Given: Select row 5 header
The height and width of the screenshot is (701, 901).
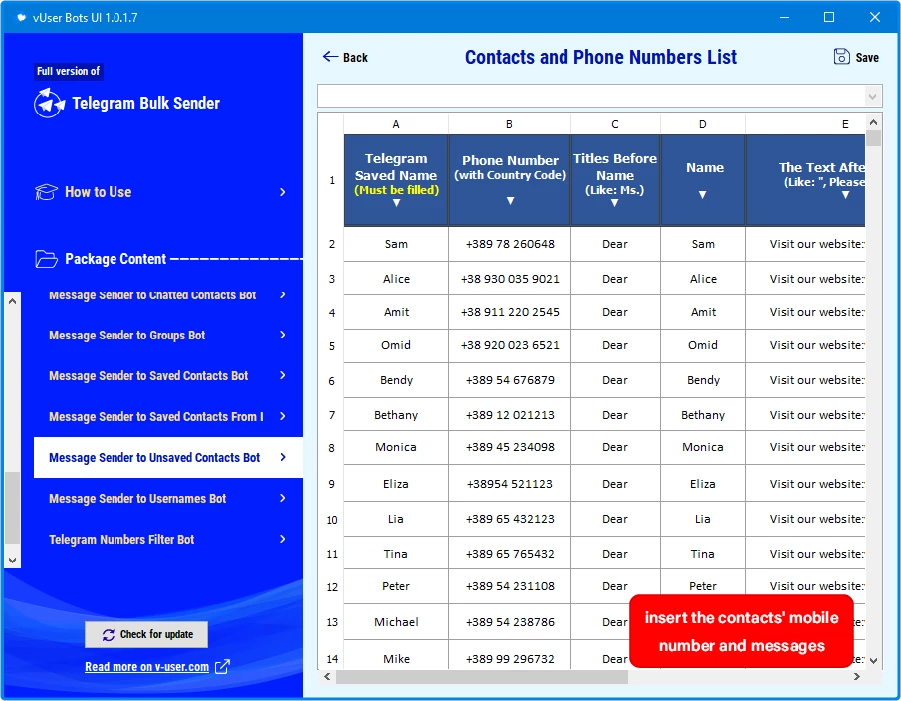Looking at the screenshot, I should tap(332, 346).
